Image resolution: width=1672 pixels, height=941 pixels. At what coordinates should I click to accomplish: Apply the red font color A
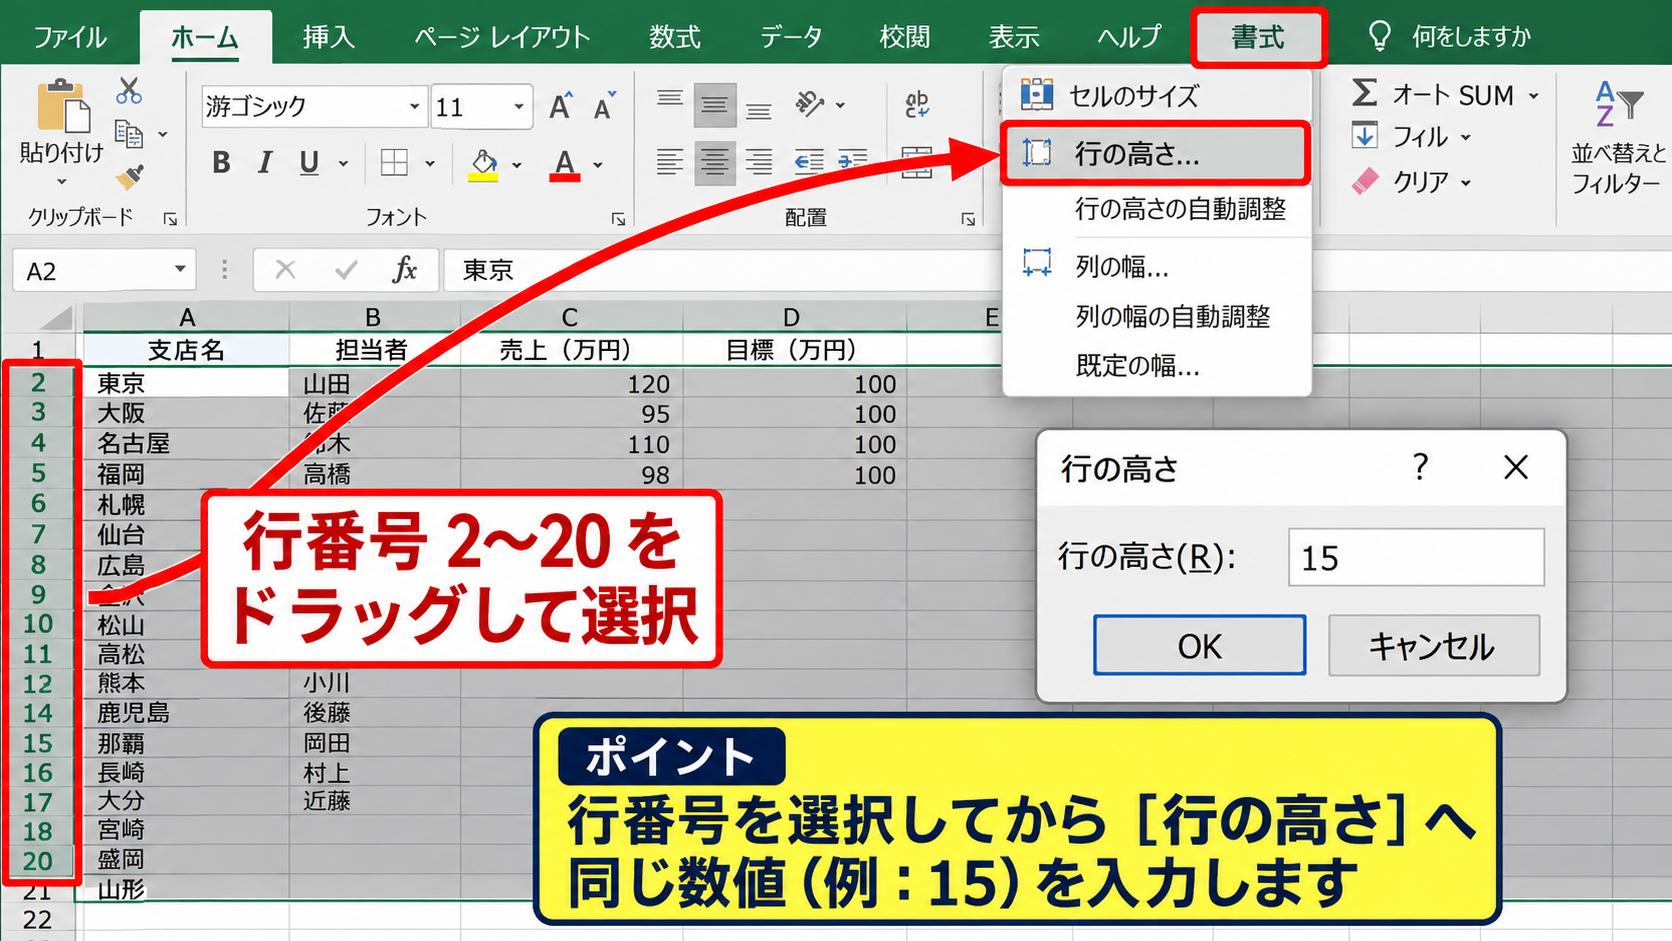tap(565, 165)
